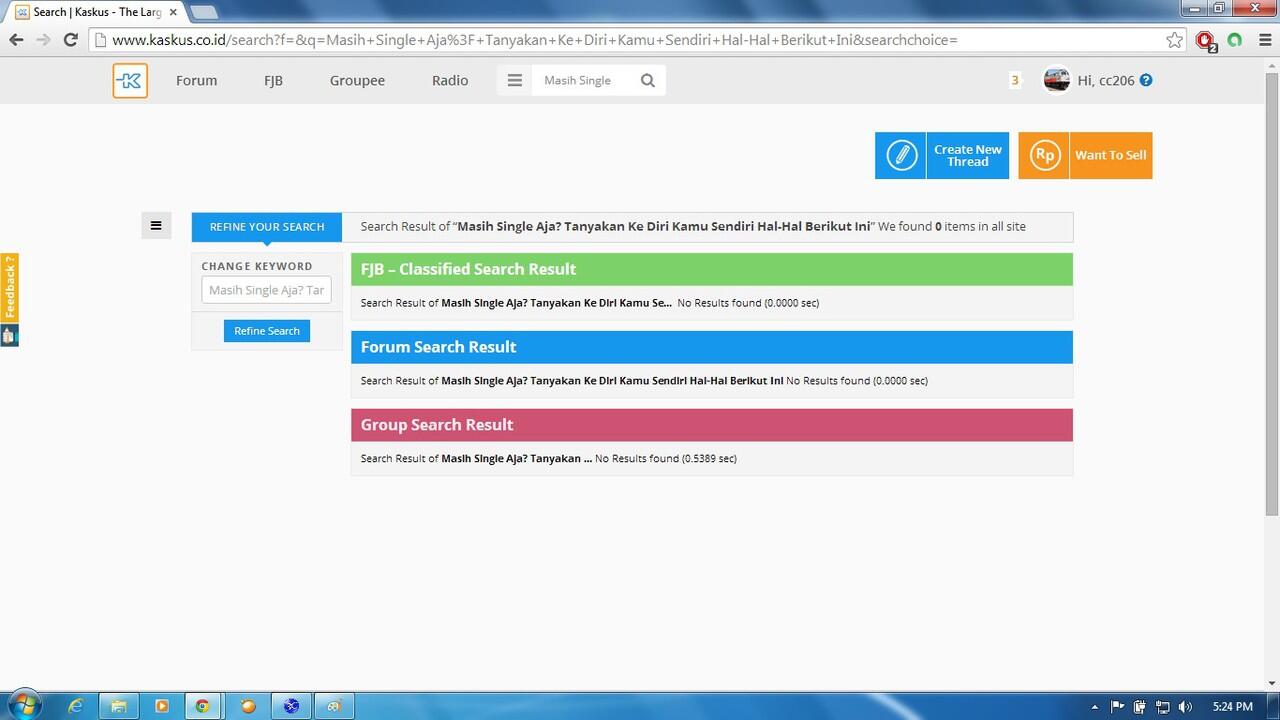Switch to the Chrome taskbar button
The height and width of the screenshot is (720, 1280).
[203, 706]
